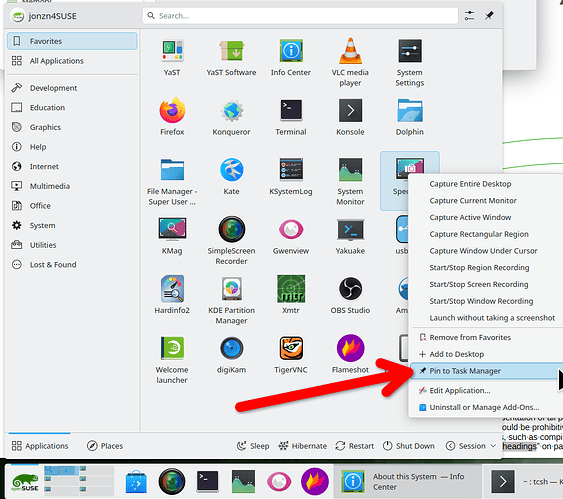563x499 pixels.
Task: Select Uninstall or Manage Add-Ons
Action: coord(487,407)
